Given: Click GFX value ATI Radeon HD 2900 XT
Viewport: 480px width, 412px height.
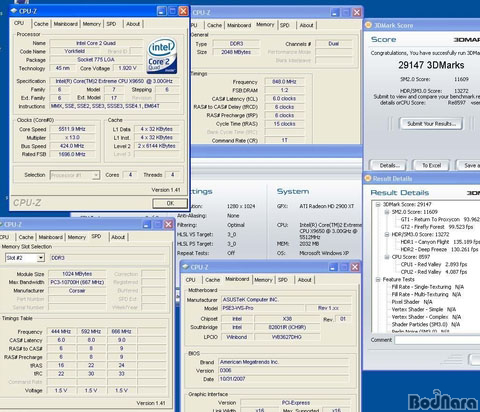Looking at the screenshot, I should pyautogui.click(x=327, y=206).
